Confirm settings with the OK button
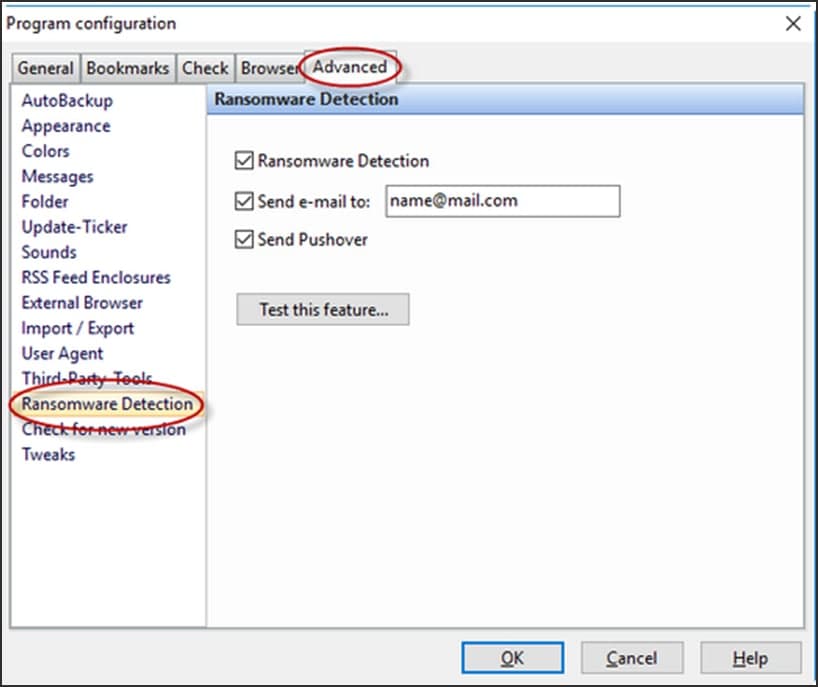Viewport: 818px width, 687px height. [x=512, y=658]
